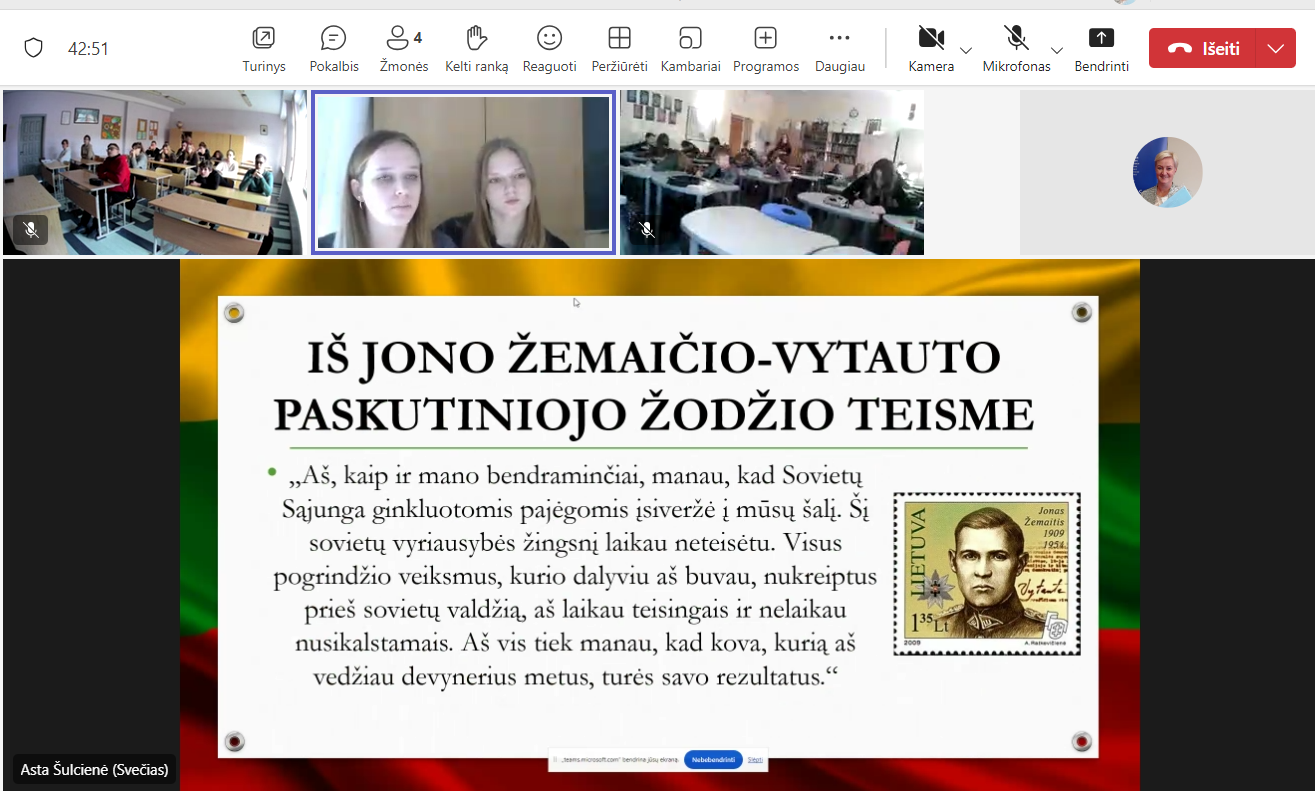Open the Programos apps menu
Screen dimensions: 1315x791
pyautogui.click(x=766, y=49)
